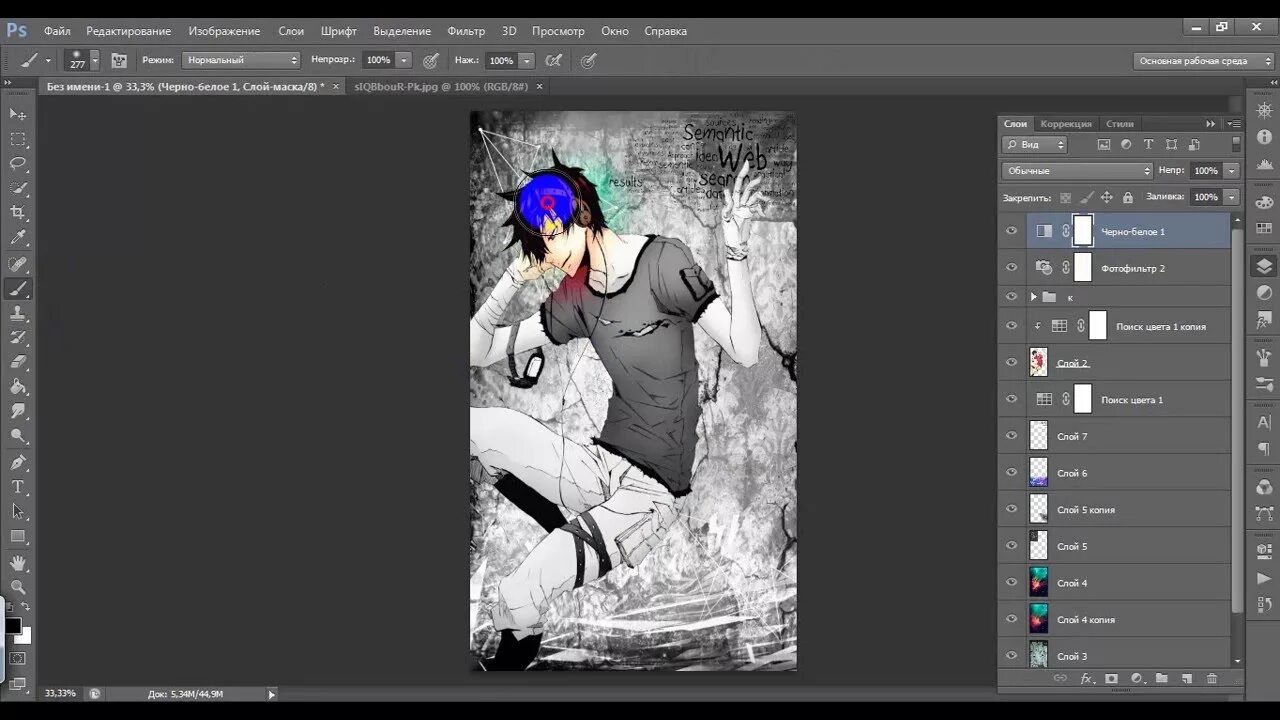Select the Crop tool
Viewport: 1280px width, 720px height.
[18, 213]
